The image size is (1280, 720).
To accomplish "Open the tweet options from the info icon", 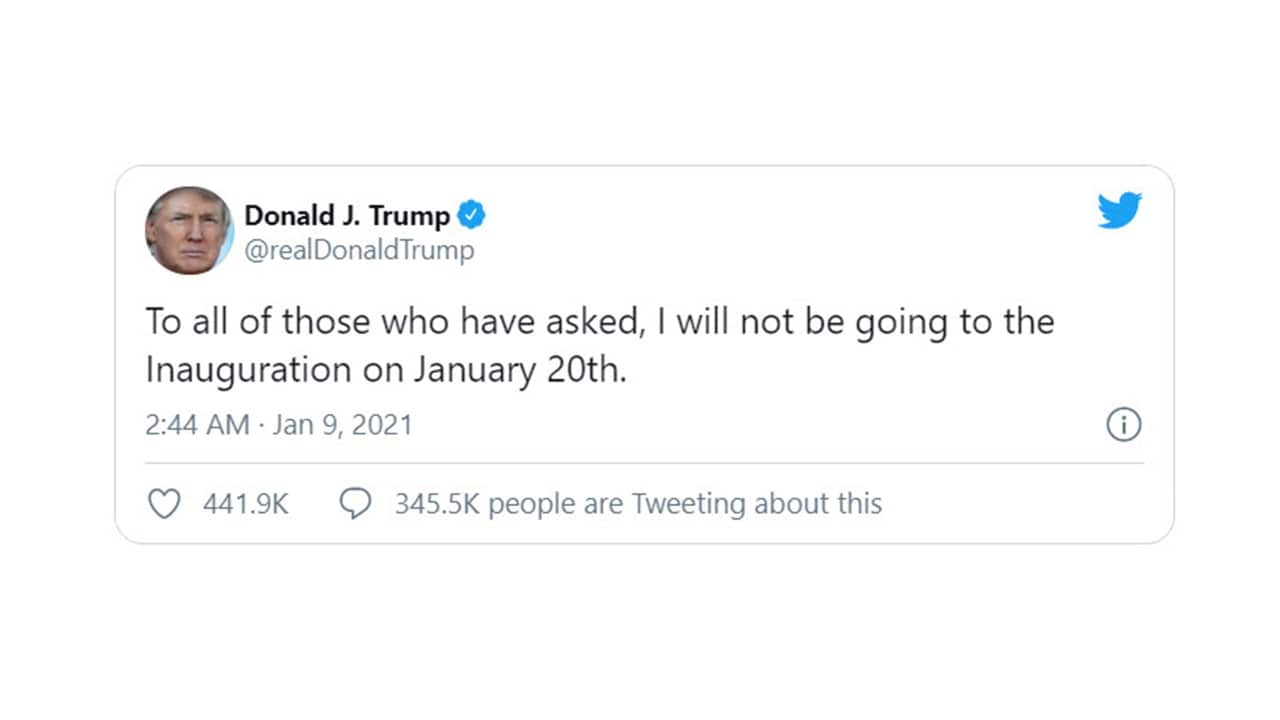I will pyautogui.click(x=1124, y=425).
